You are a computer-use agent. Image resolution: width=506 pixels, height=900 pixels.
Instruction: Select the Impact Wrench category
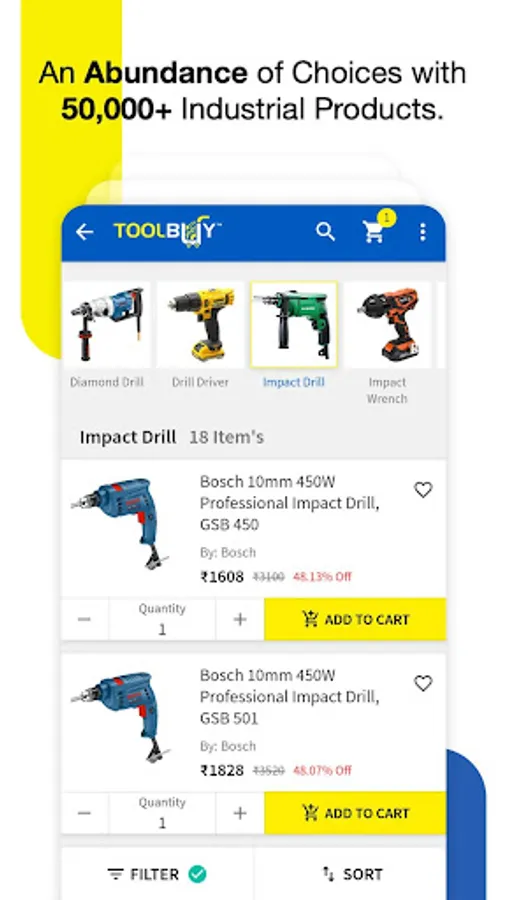[387, 344]
